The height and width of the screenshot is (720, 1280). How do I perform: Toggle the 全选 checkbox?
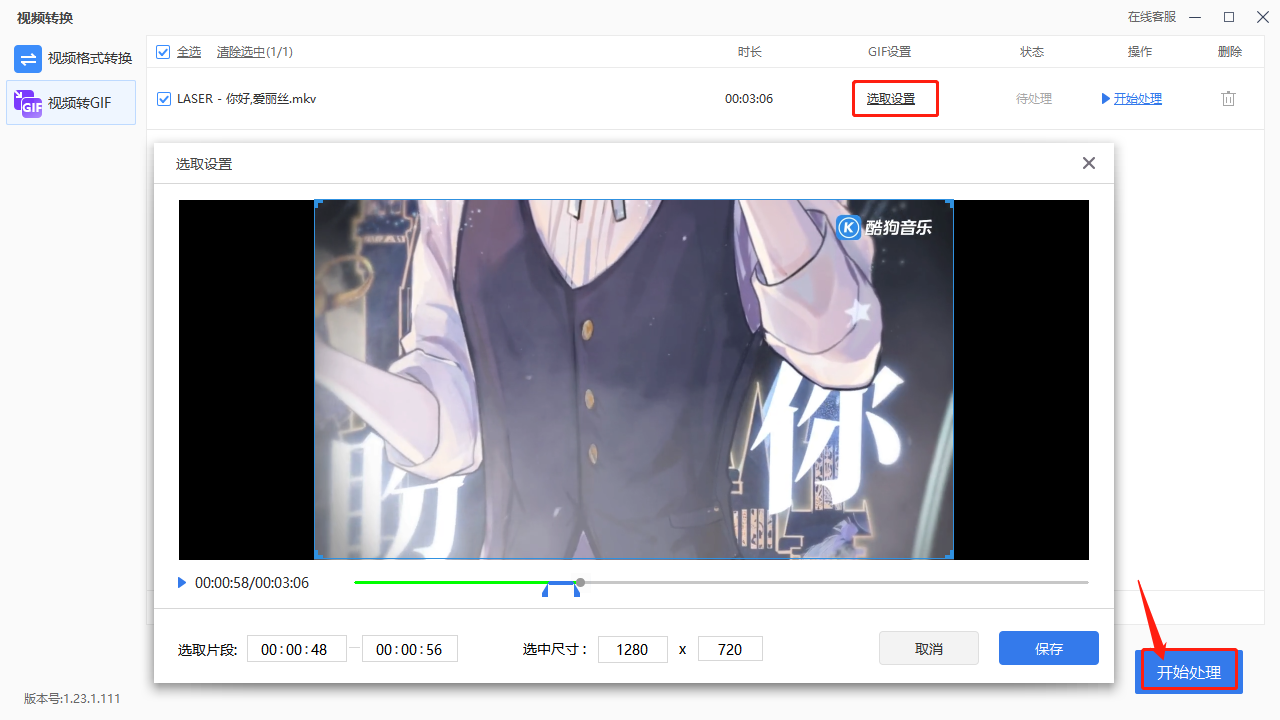pos(163,52)
